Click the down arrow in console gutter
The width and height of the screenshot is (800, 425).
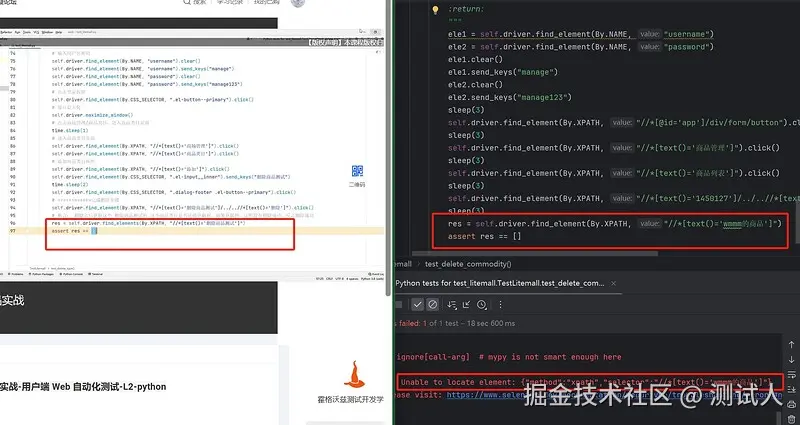[x=791, y=360]
